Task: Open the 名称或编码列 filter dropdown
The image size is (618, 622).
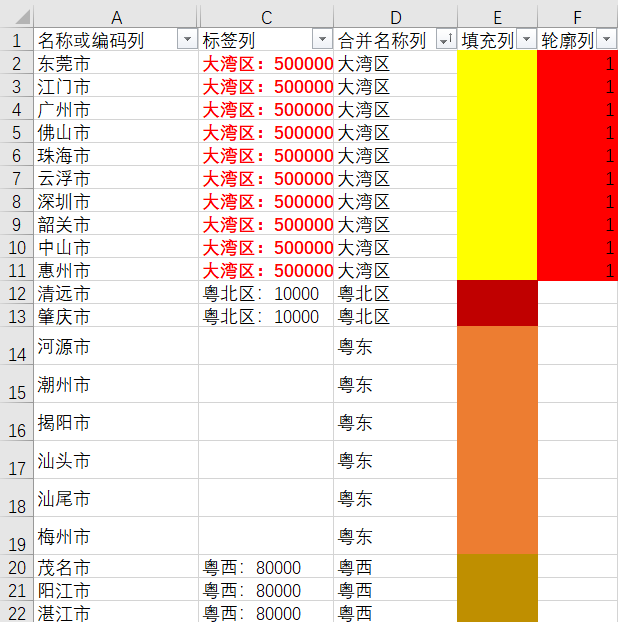Action: tap(187, 40)
